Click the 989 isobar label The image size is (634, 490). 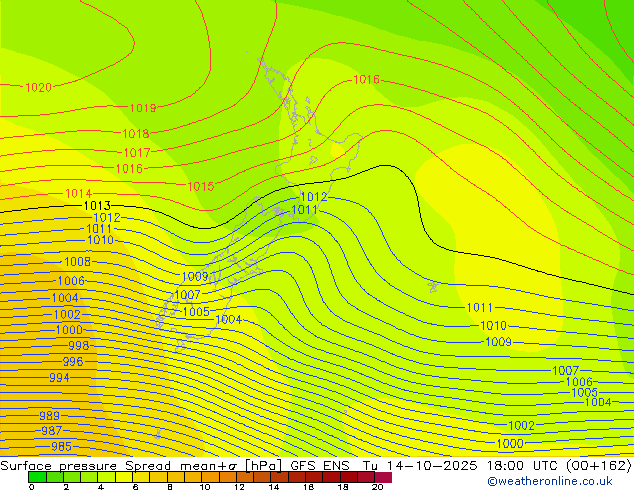(x=49, y=416)
